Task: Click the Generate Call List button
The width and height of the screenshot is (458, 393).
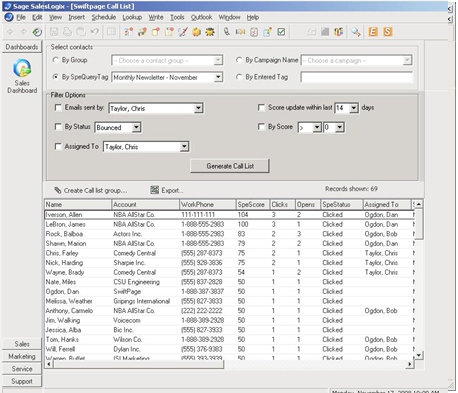Action: (x=230, y=166)
